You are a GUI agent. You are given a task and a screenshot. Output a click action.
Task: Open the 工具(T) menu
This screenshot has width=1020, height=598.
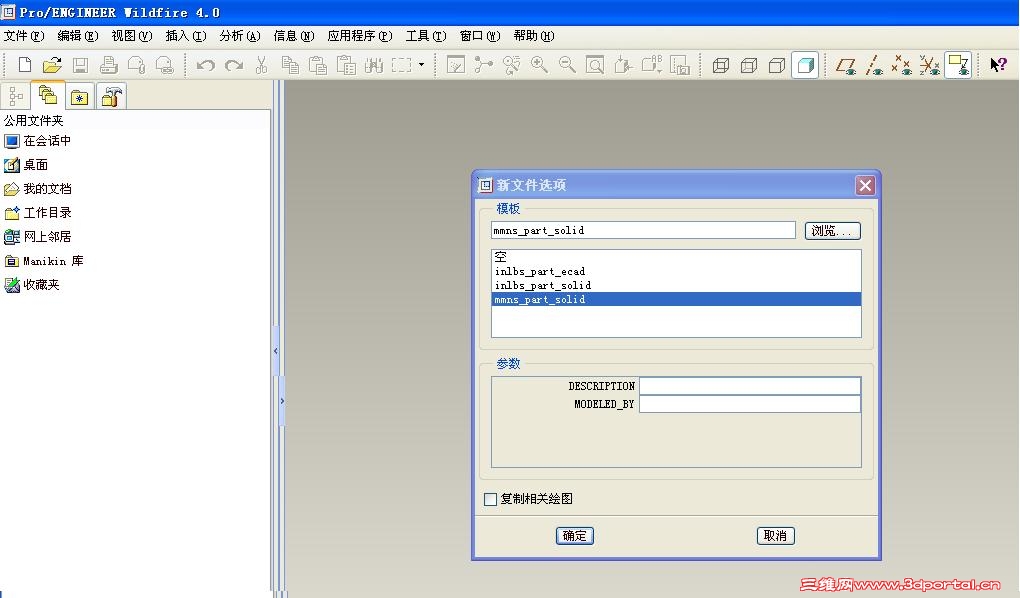point(426,36)
